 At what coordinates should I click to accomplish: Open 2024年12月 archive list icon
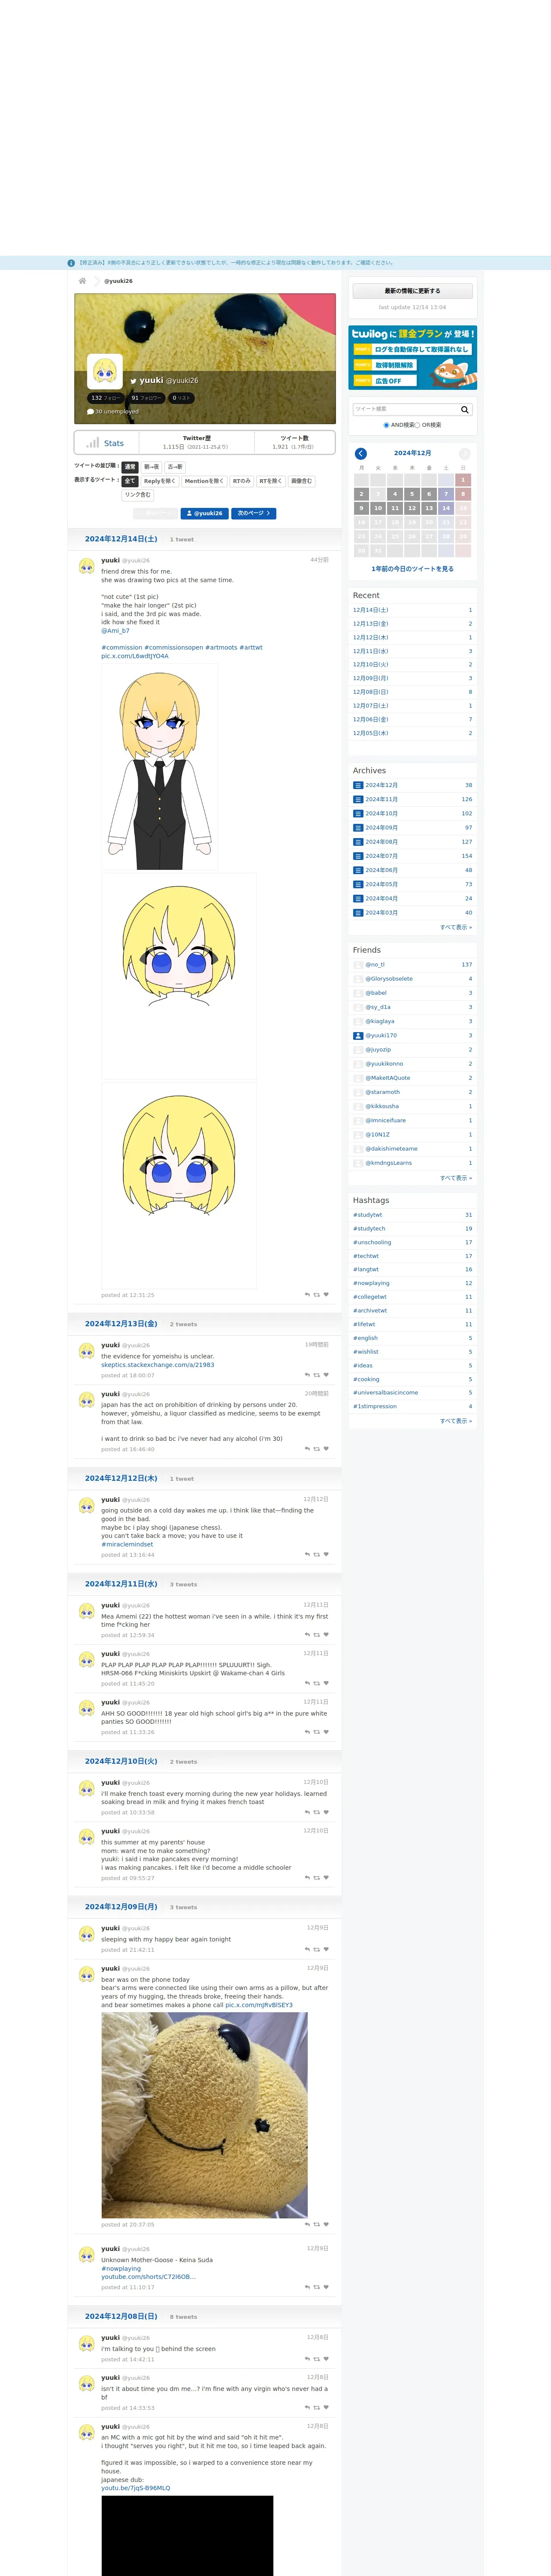pyautogui.click(x=358, y=785)
